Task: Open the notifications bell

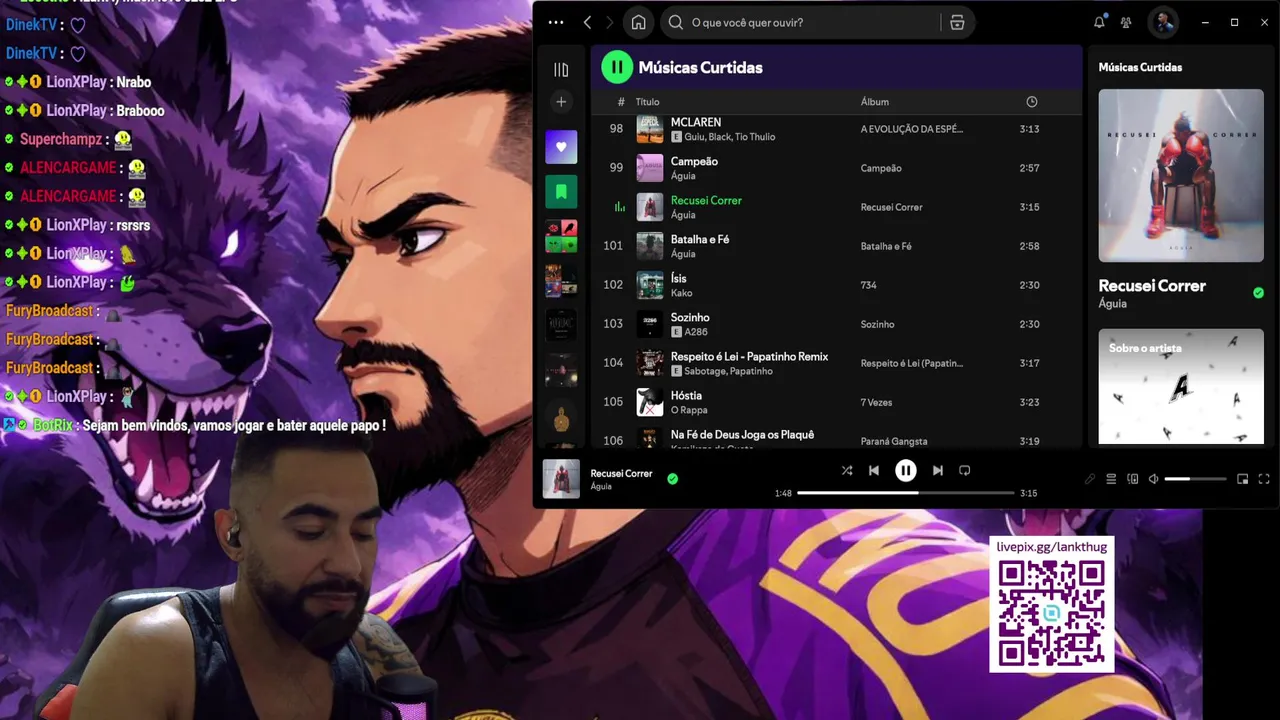Action: click(x=1099, y=22)
